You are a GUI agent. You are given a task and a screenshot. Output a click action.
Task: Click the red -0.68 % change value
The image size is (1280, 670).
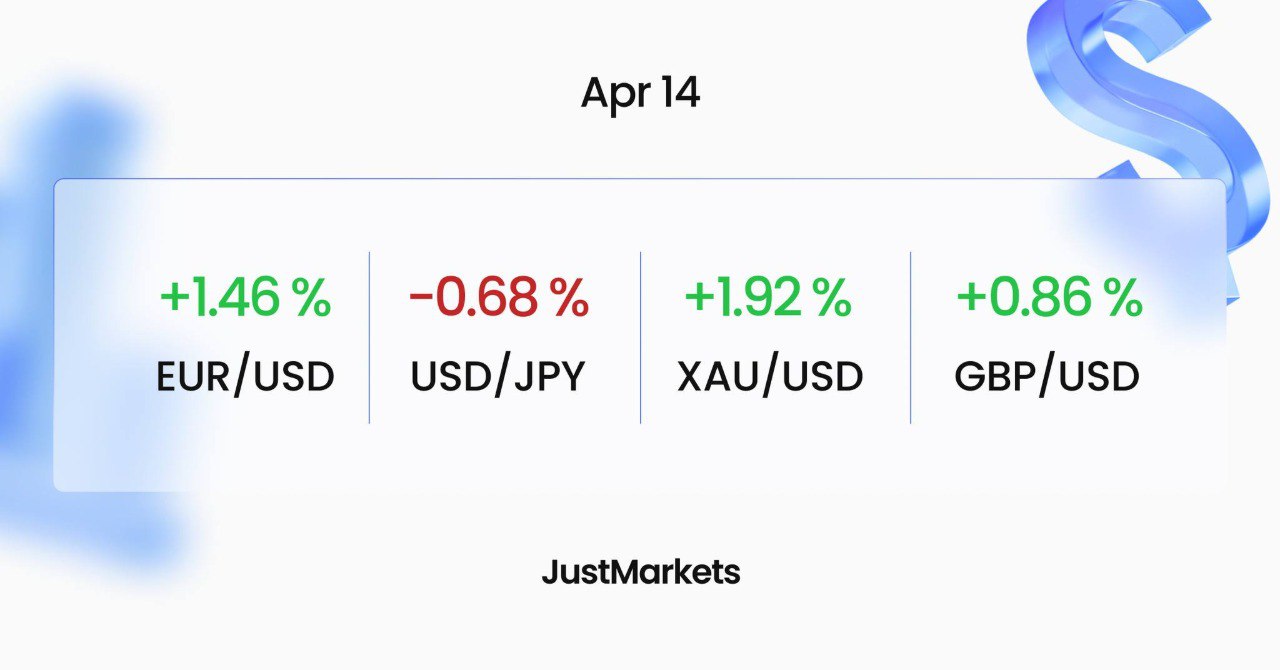tap(498, 298)
